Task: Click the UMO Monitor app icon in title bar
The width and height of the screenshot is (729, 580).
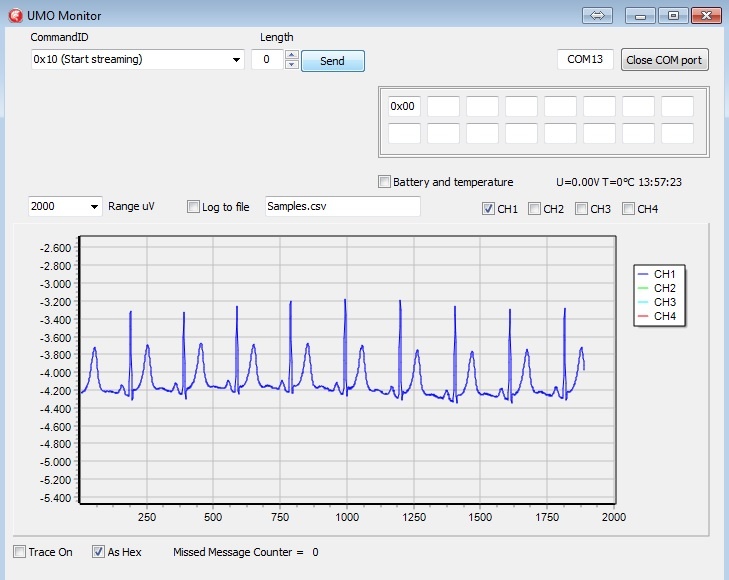Action: 16,16
